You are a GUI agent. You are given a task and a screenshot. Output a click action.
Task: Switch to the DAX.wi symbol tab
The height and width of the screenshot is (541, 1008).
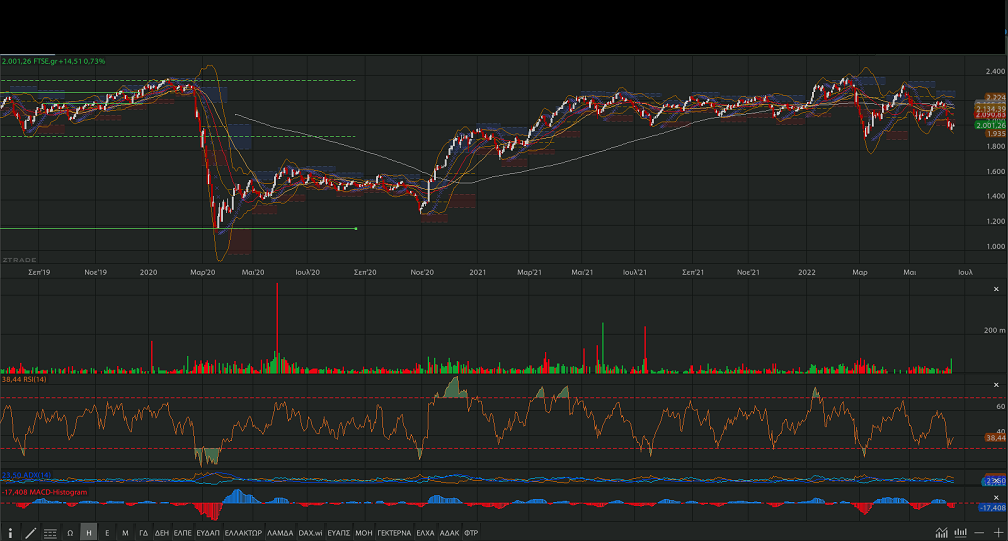coord(310,533)
